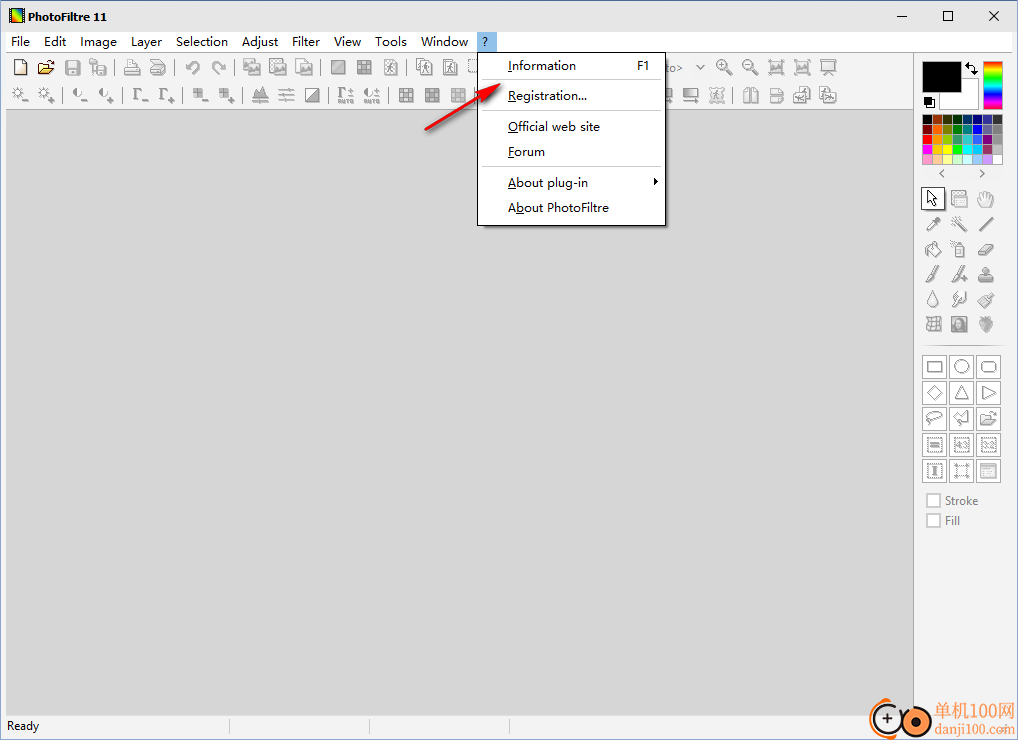Select the Ellipse selection shape
Viewport: 1018px width, 740px height.
coord(962,367)
